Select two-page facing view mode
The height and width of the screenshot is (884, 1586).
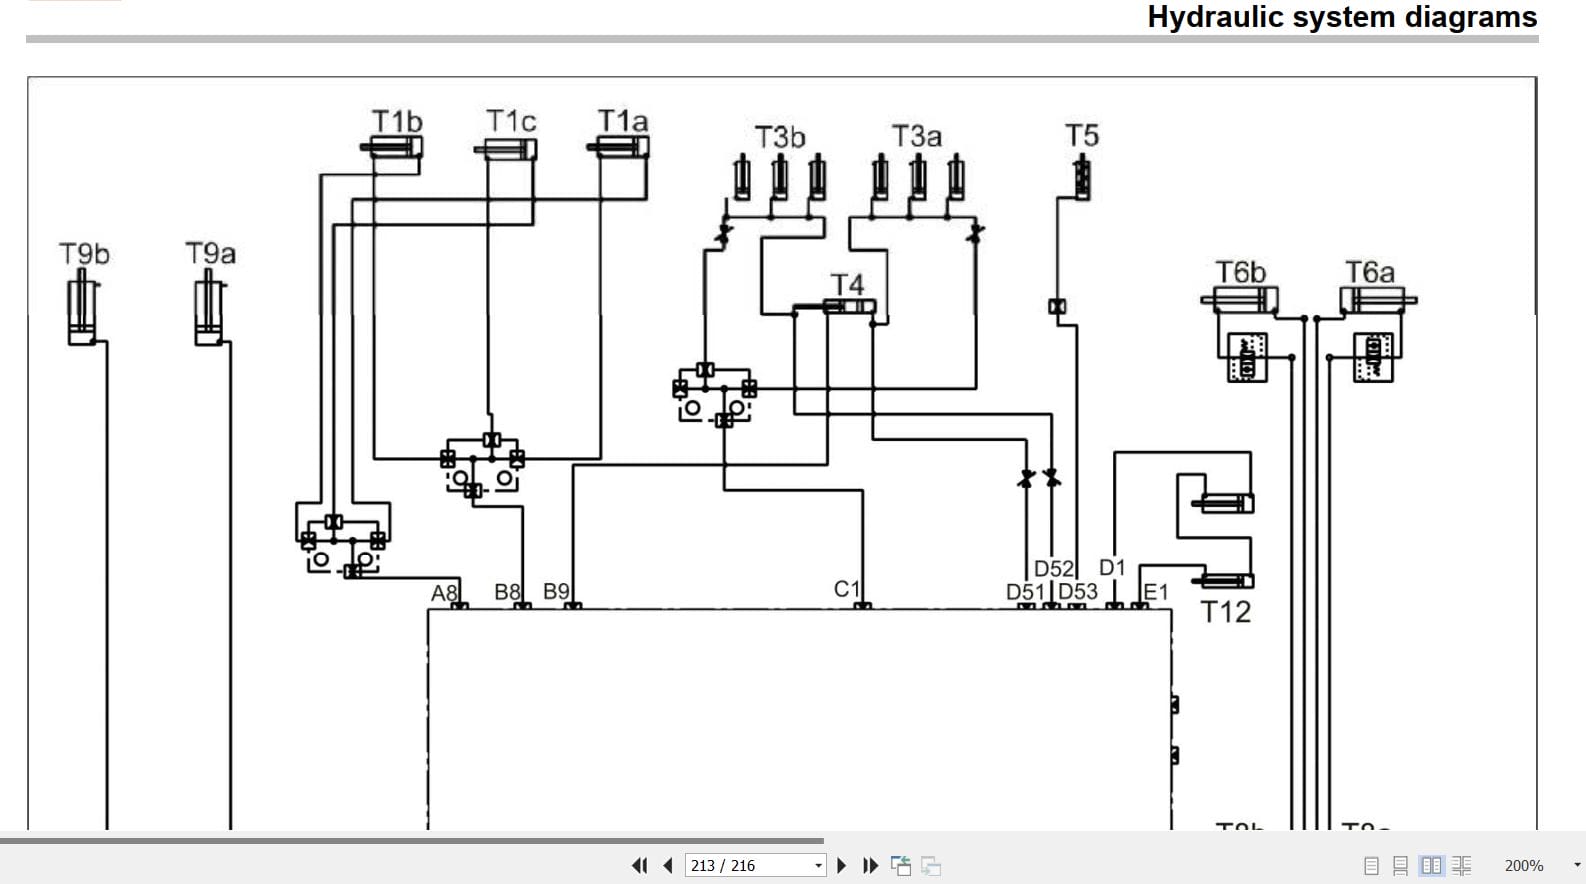[1432, 866]
